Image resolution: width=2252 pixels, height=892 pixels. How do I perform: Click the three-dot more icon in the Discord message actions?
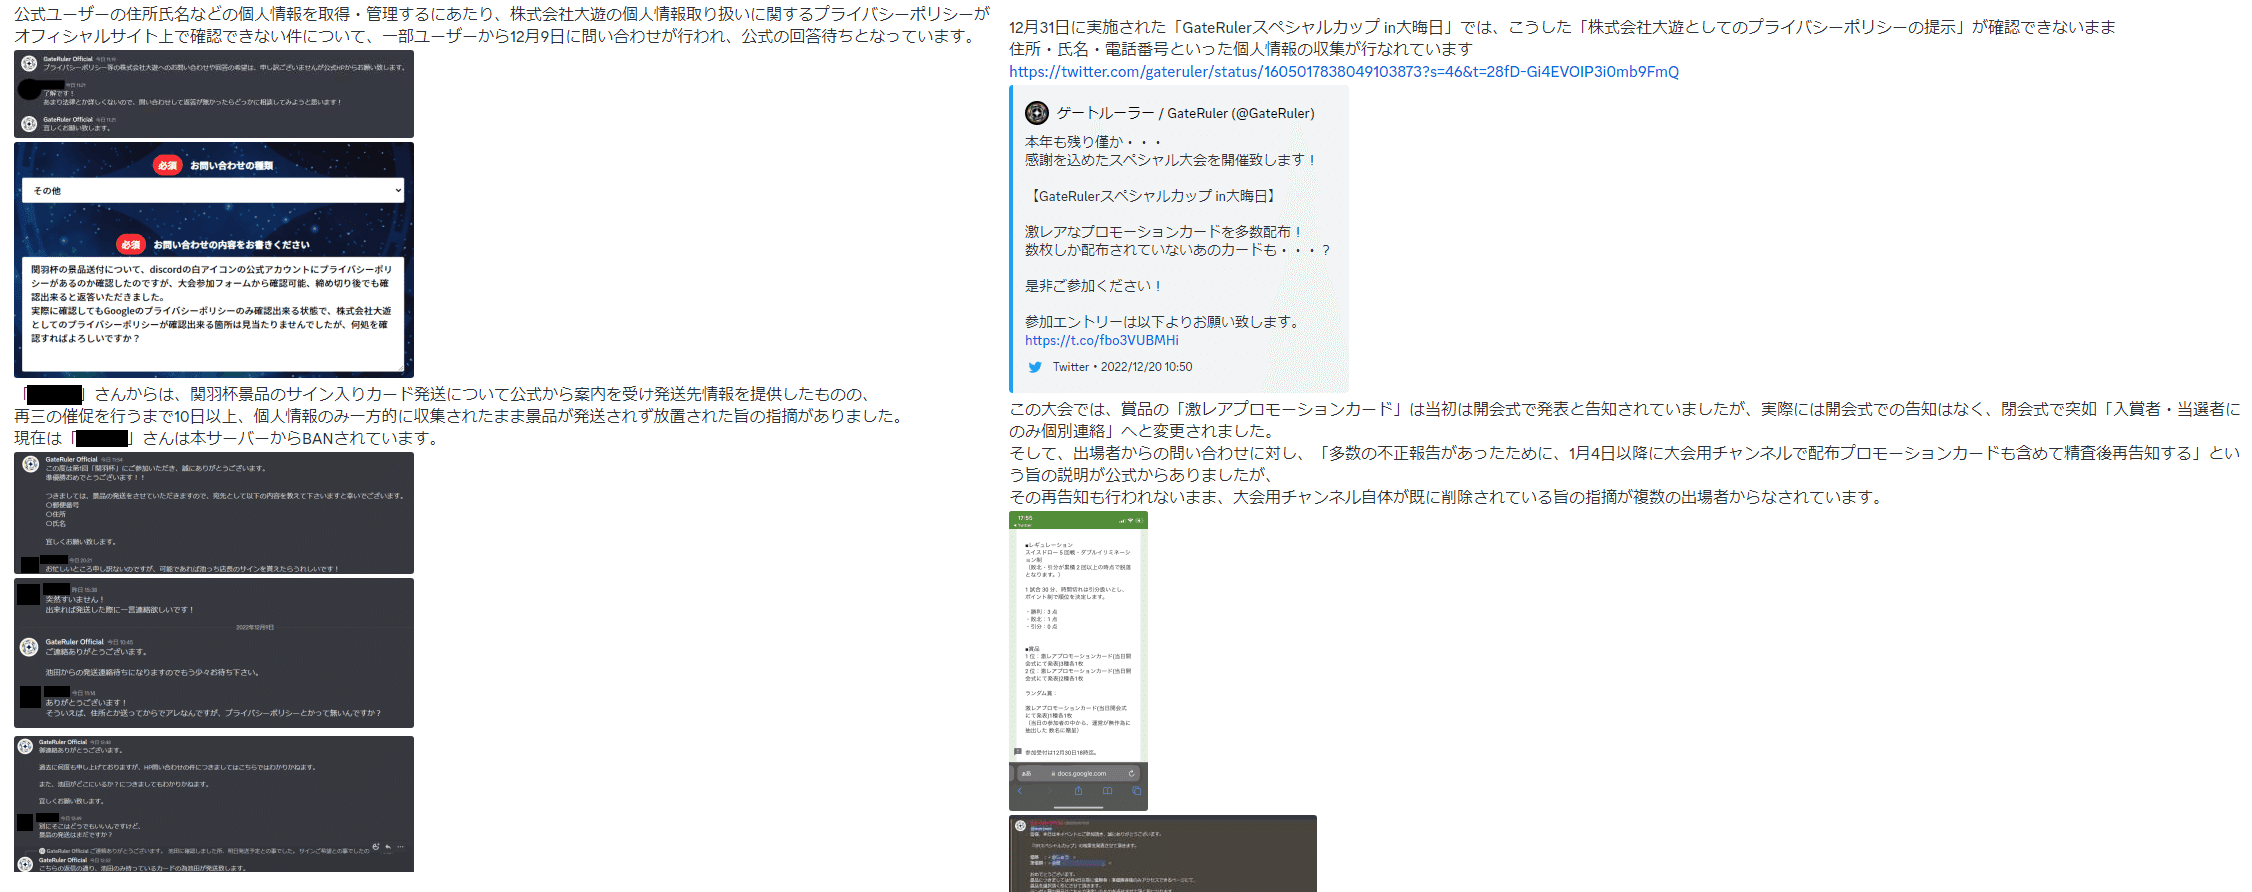pyautogui.click(x=400, y=846)
